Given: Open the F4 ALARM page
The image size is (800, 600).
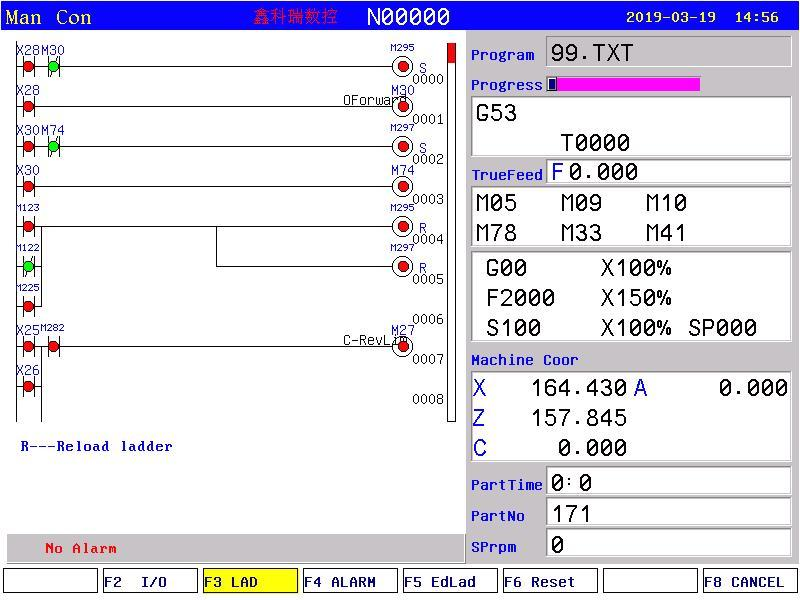Looking at the screenshot, I should coord(350,582).
